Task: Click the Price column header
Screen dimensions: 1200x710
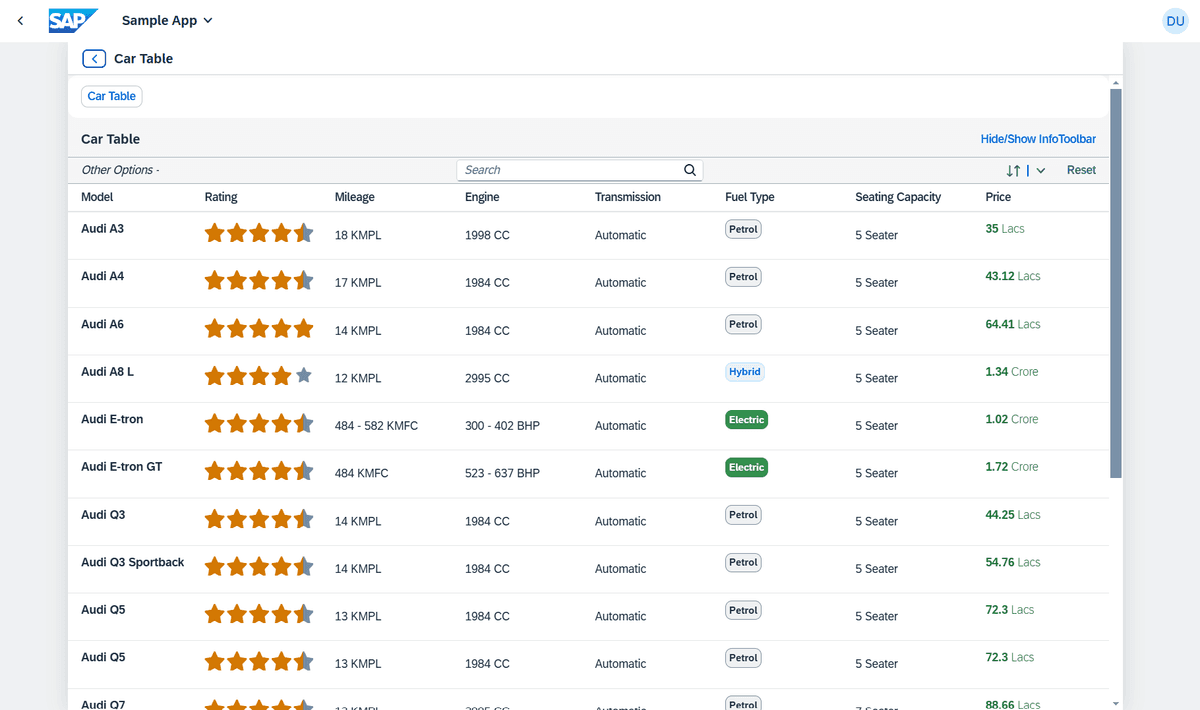Action: (x=998, y=197)
